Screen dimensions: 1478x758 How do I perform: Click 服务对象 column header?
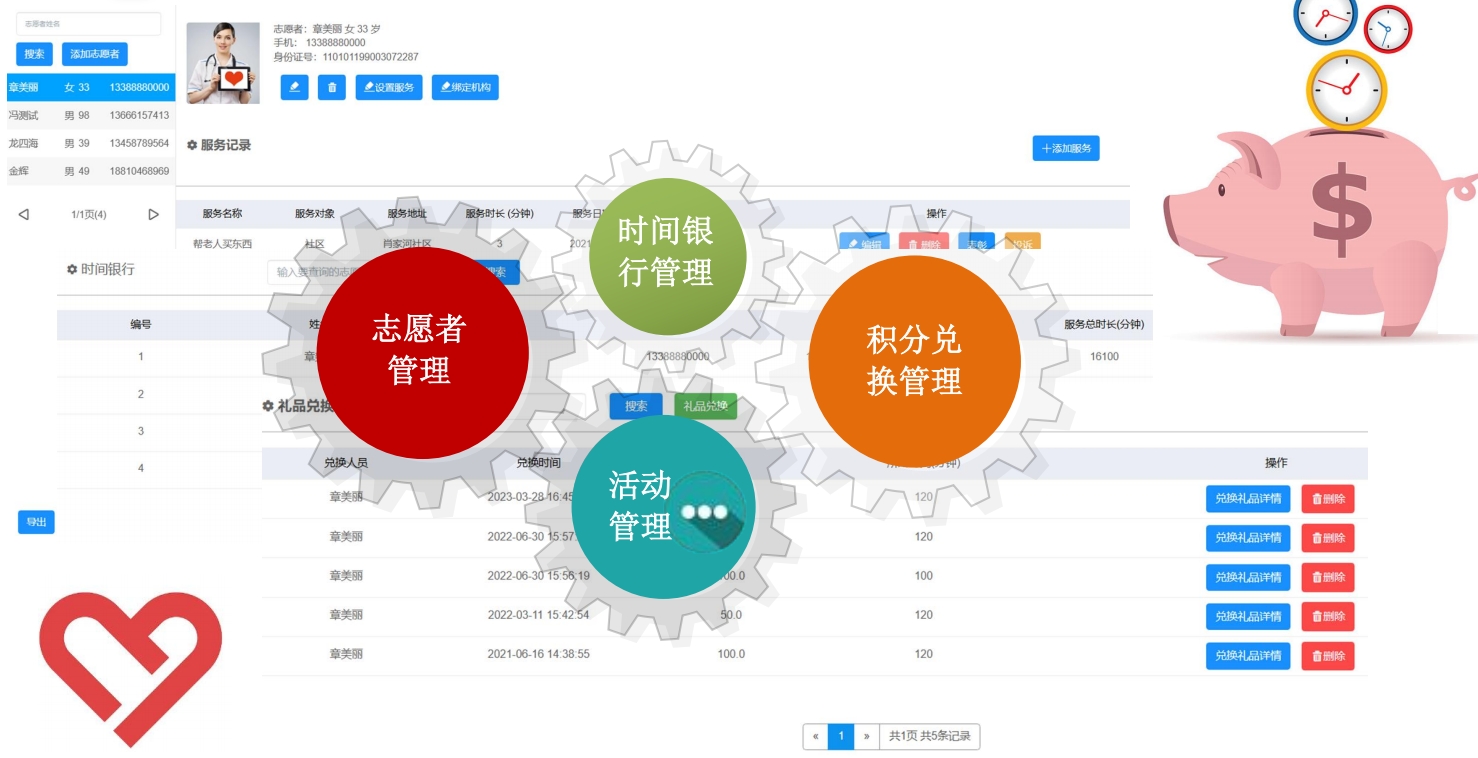pyautogui.click(x=315, y=214)
